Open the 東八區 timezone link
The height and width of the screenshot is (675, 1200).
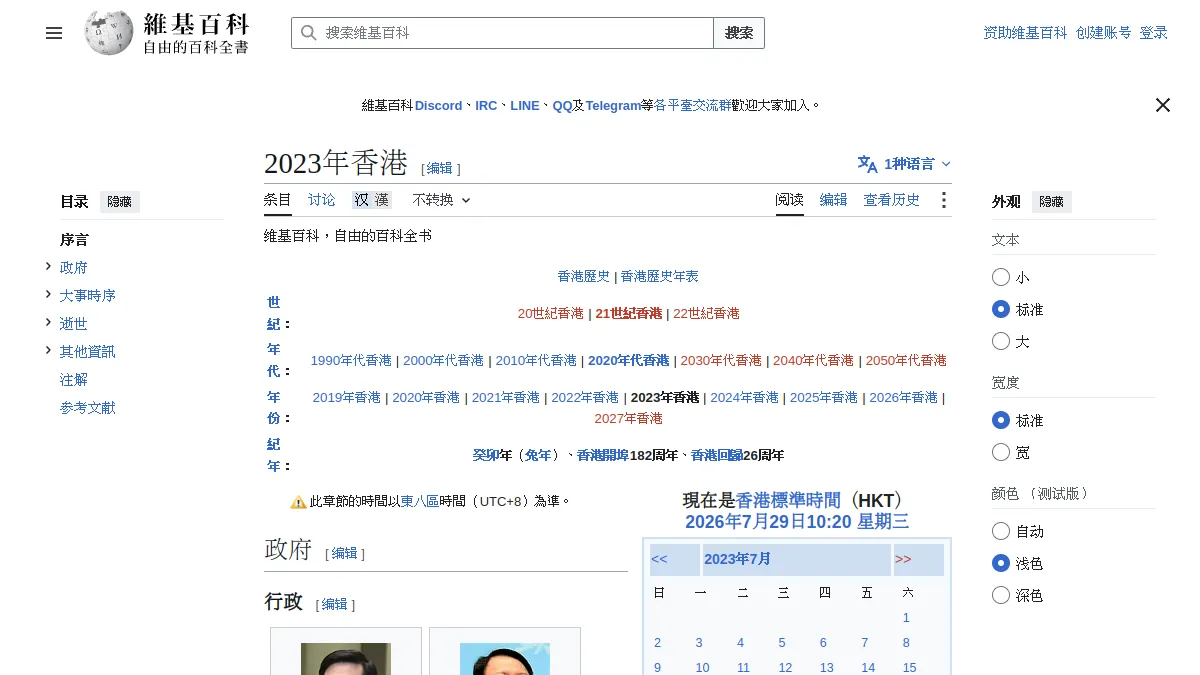pos(420,501)
